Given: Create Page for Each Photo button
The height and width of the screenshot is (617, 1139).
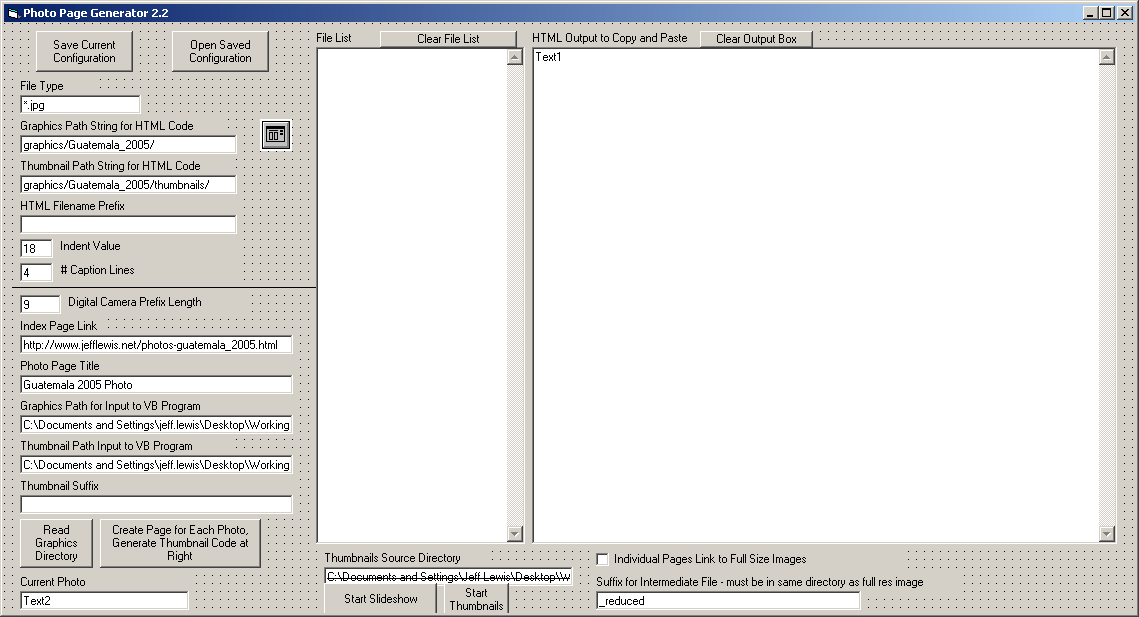Looking at the screenshot, I should coord(180,543).
